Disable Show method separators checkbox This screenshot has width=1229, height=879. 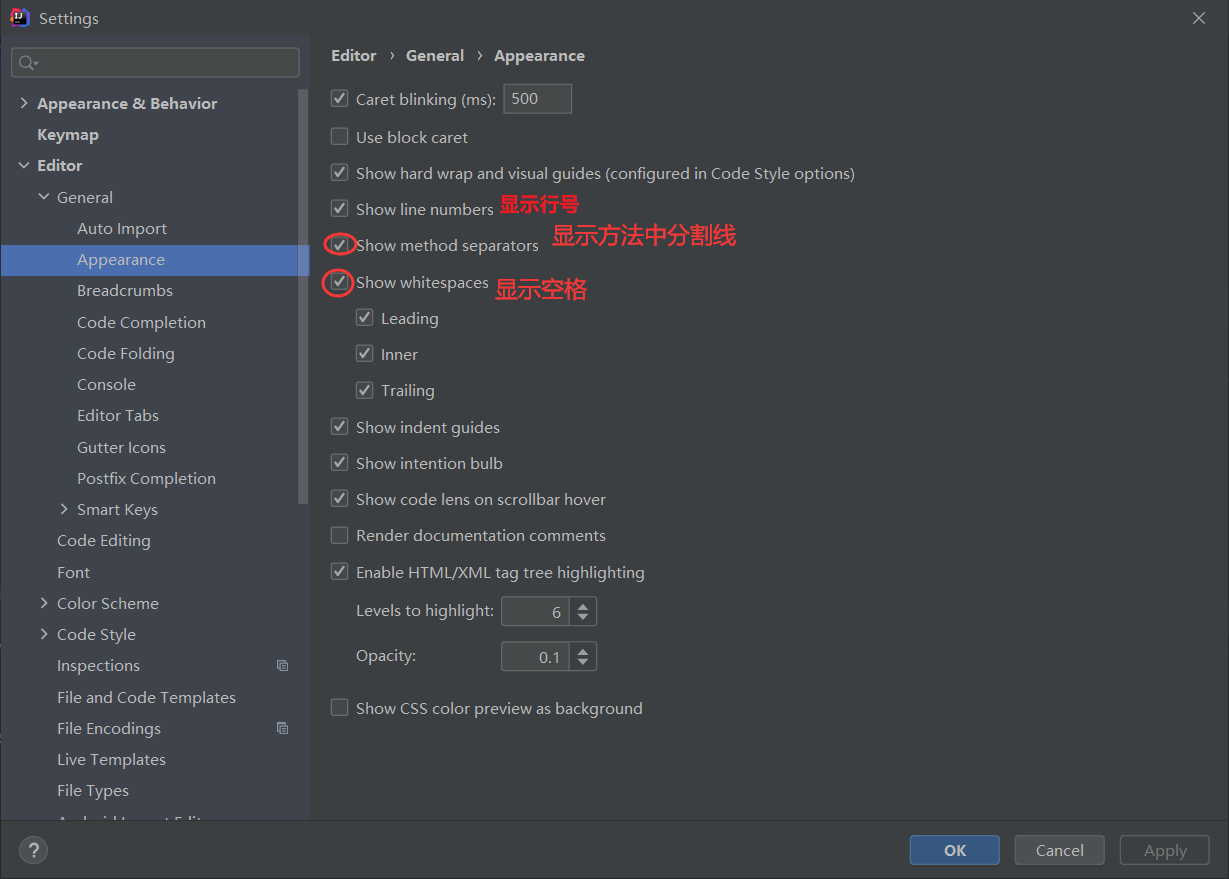pos(340,245)
